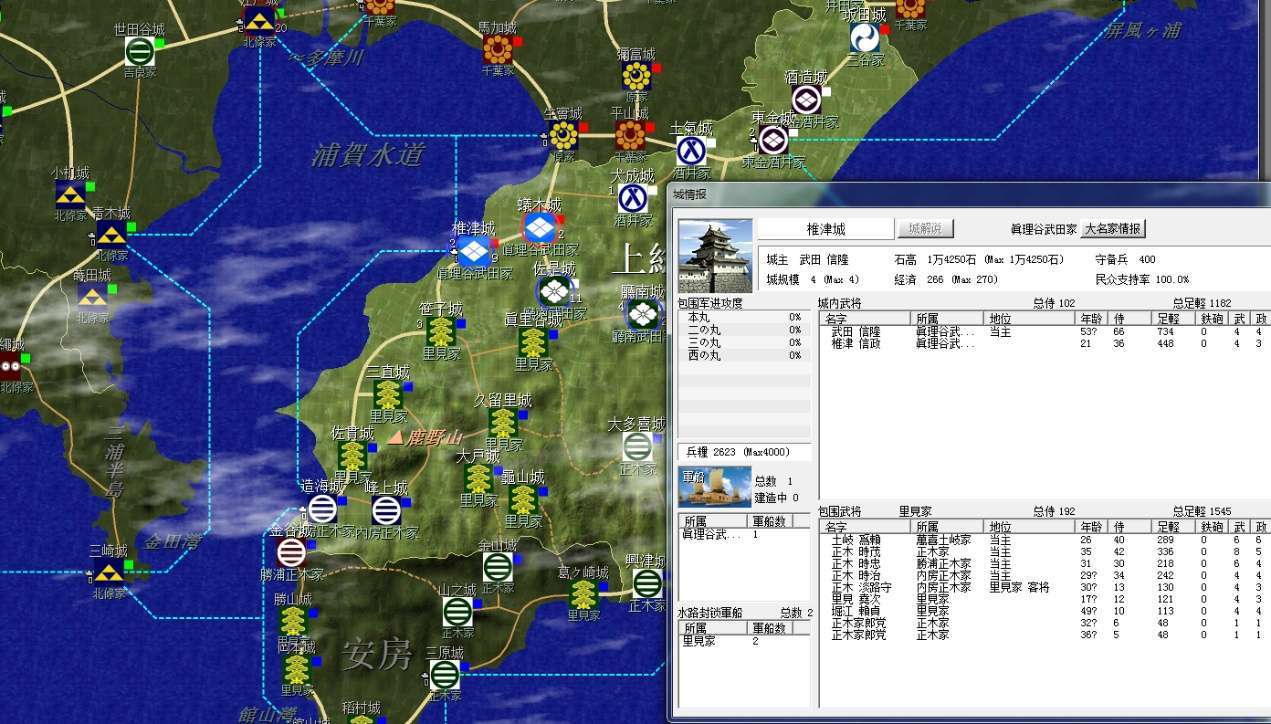Image resolution: width=1271 pixels, height=724 pixels.
Task: Click the 土気城 castle crest
Action: click(690, 150)
